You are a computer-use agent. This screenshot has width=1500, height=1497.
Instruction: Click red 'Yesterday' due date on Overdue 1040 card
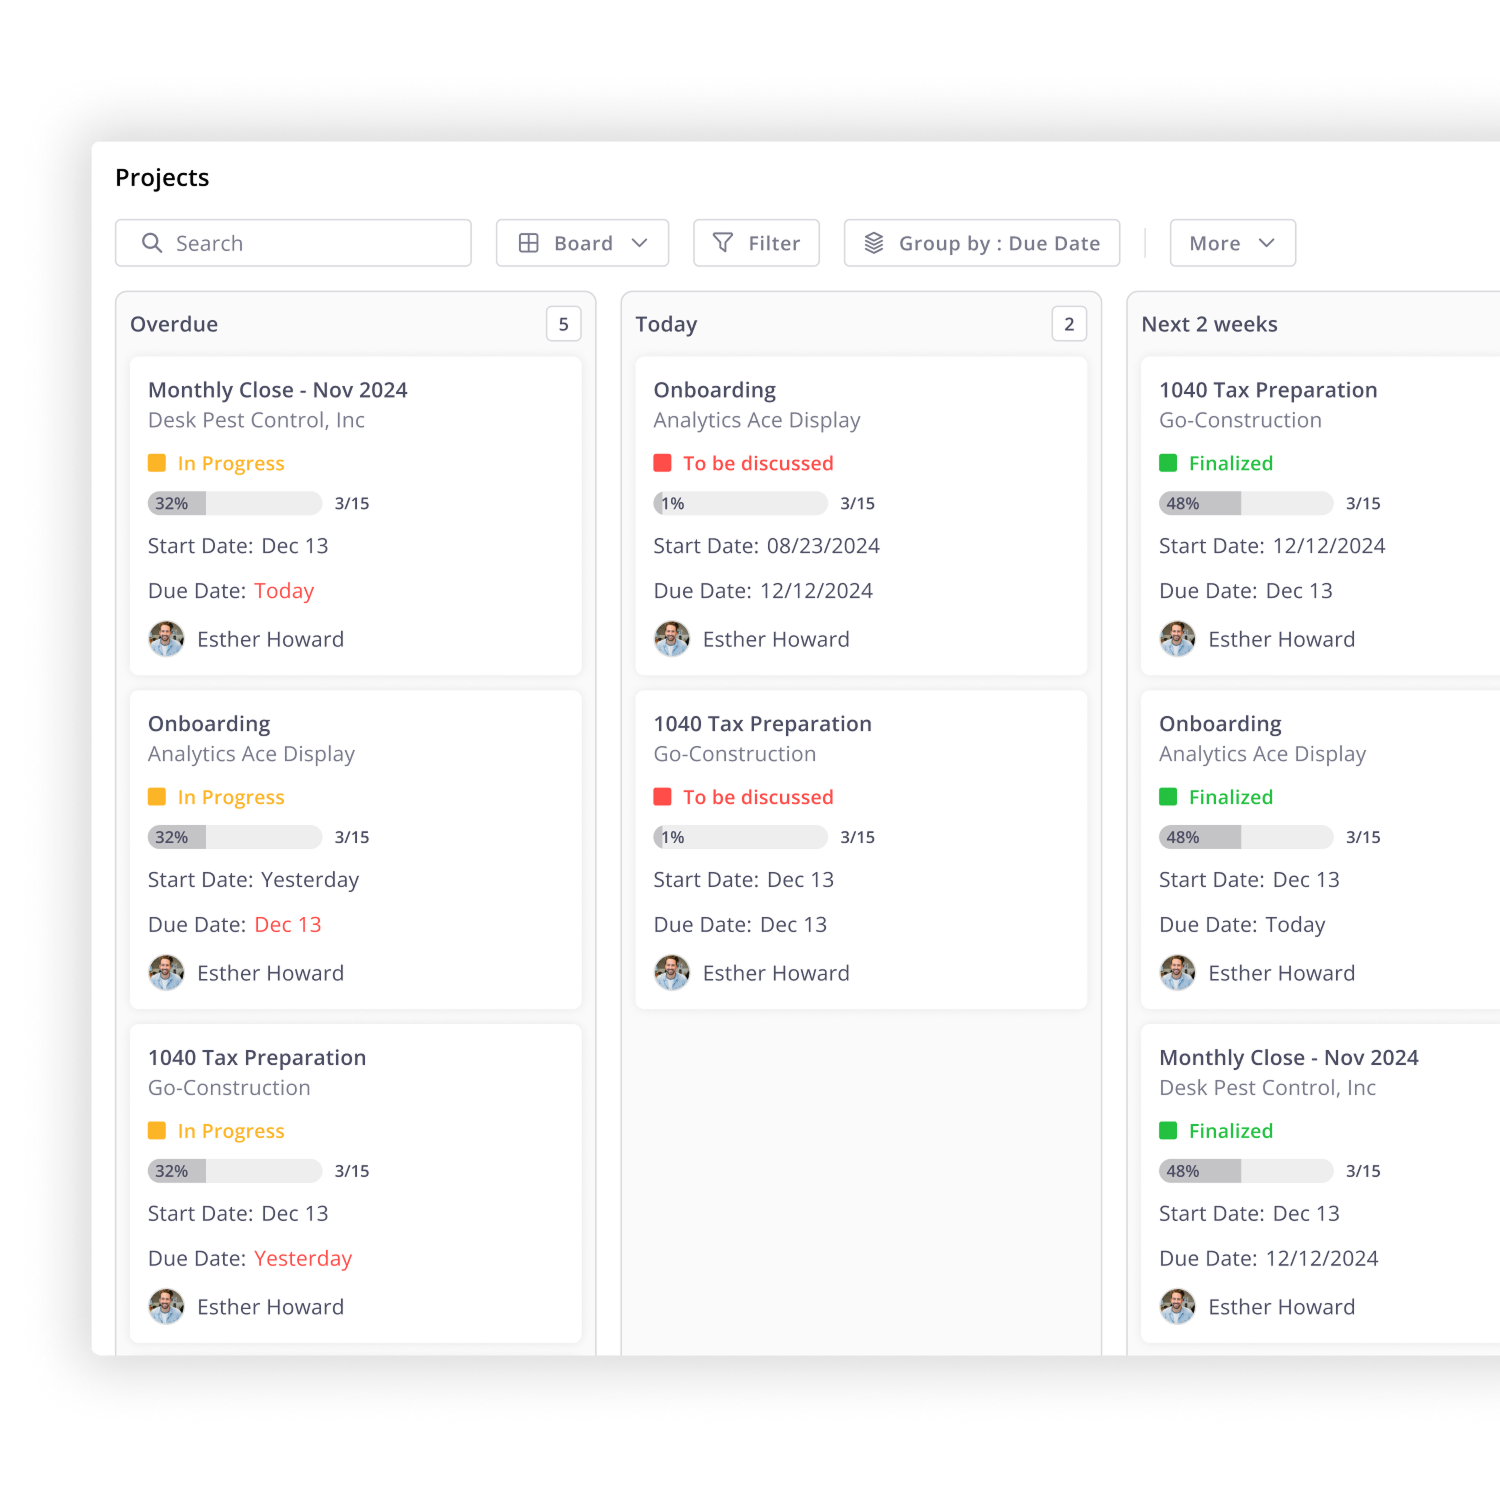click(x=303, y=1259)
